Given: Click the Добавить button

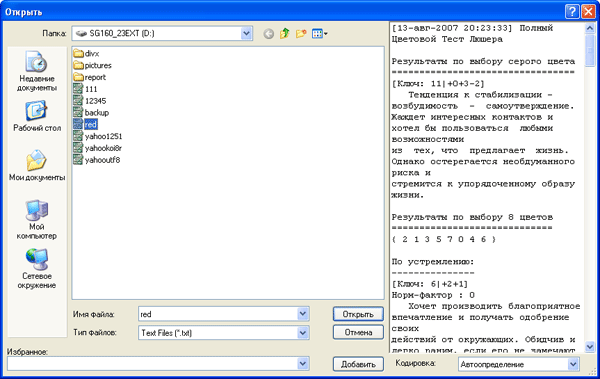Looking at the screenshot, I should pyautogui.click(x=358, y=364).
